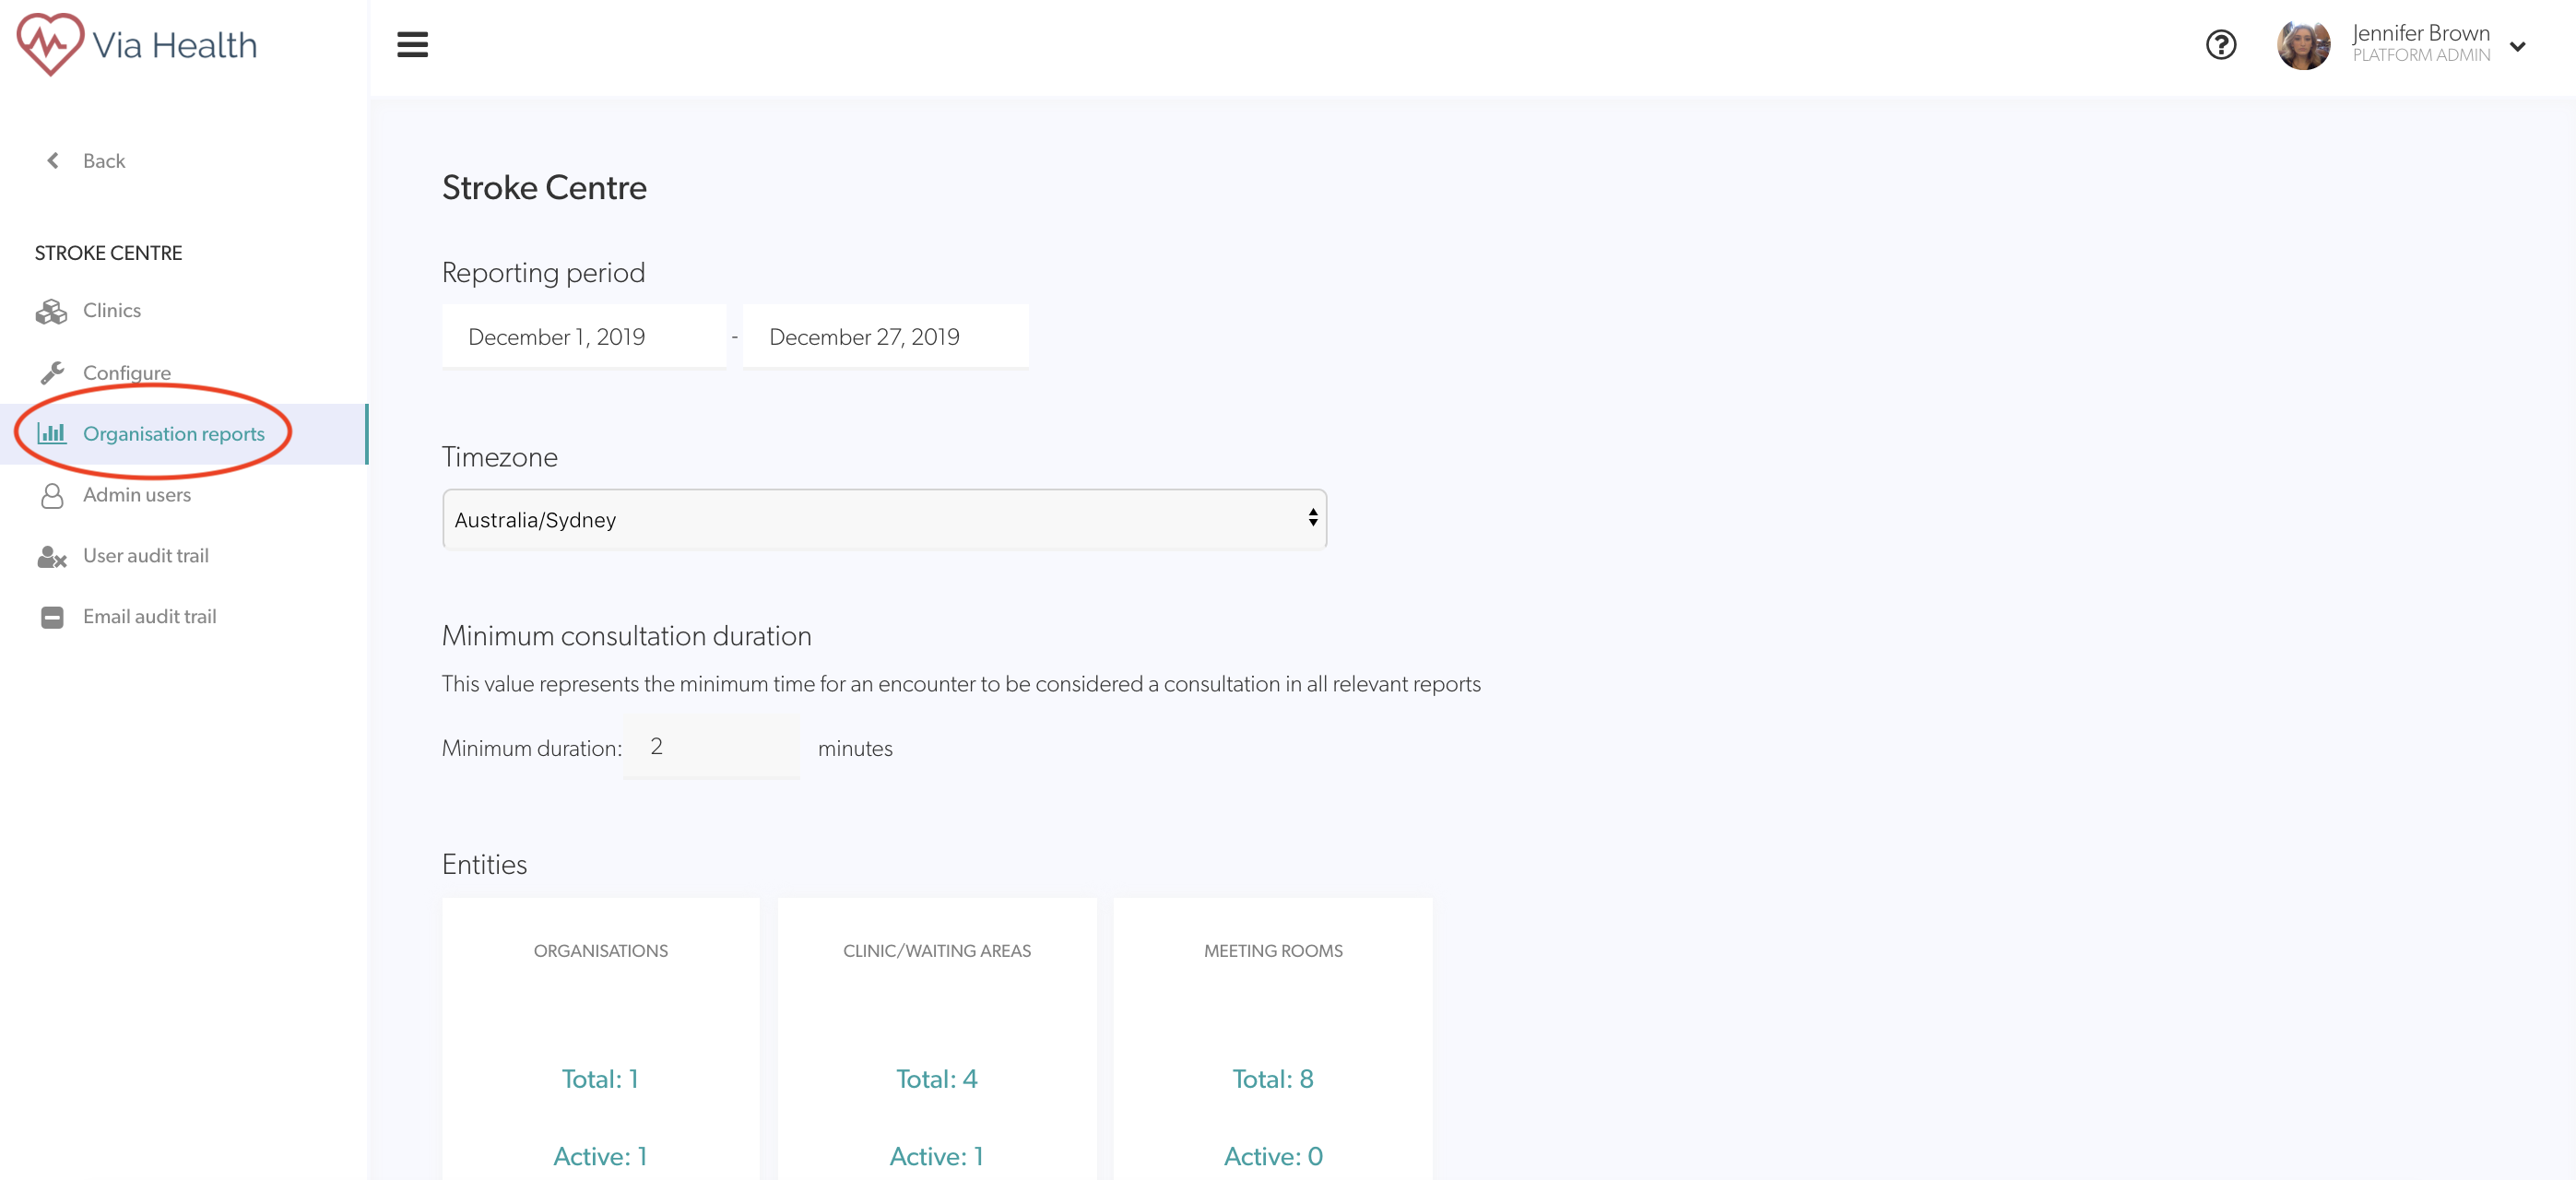
Task: Click the Admin users person icon
Action: click(x=52, y=496)
